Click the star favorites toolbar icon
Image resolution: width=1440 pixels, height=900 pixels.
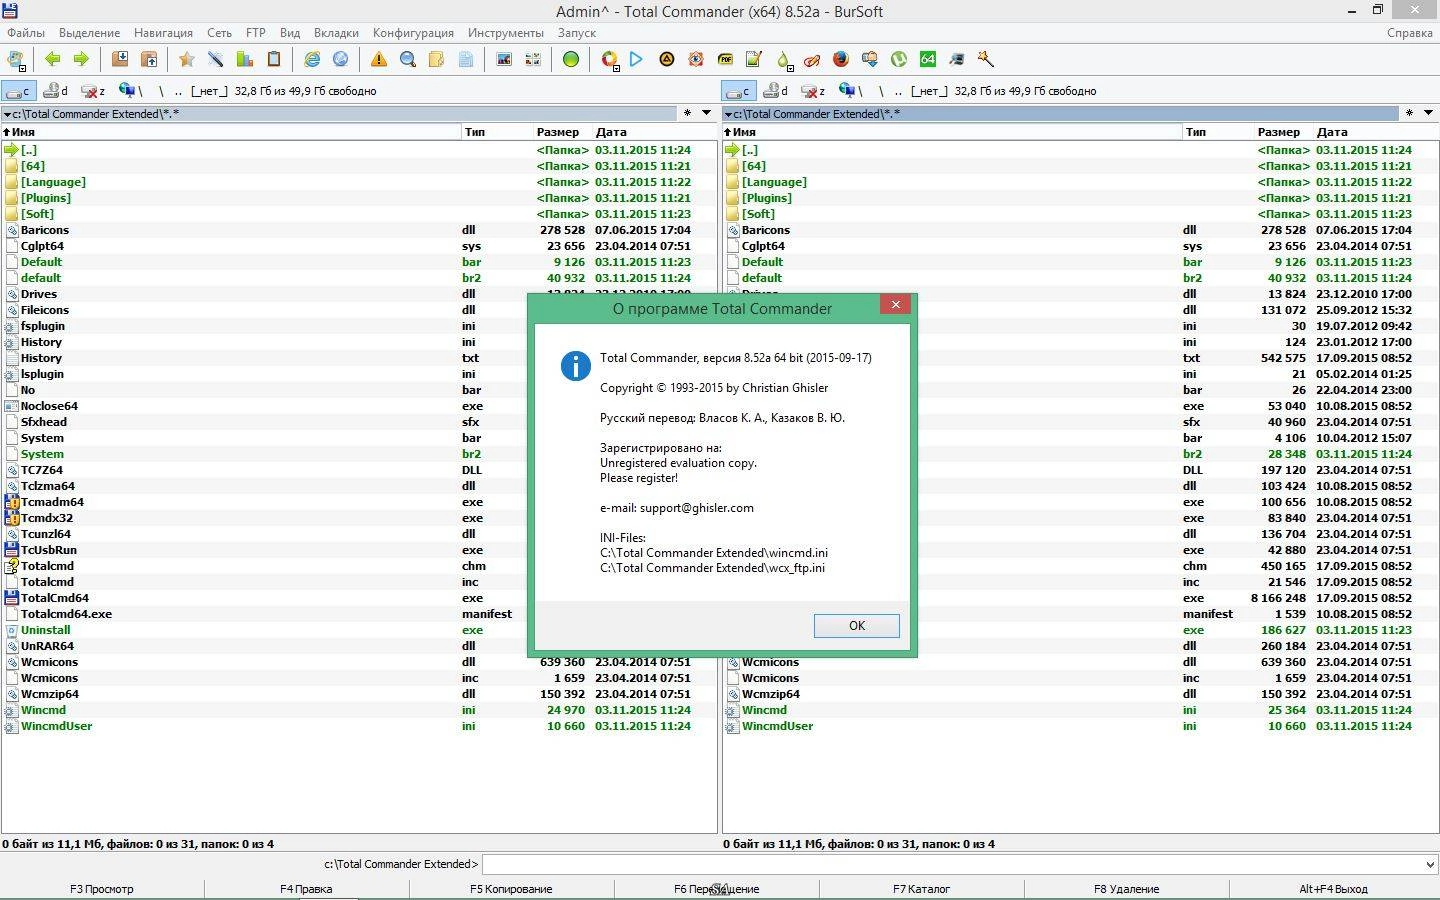pyautogui.click(x=186, y=60)
